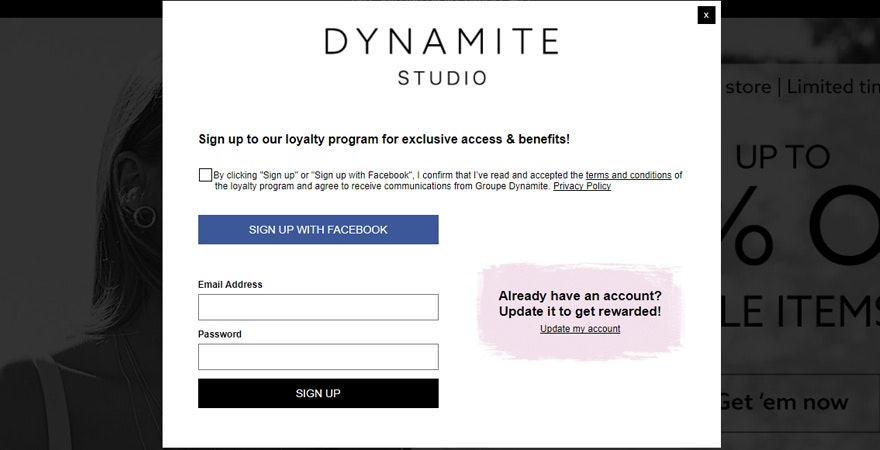This screenshot has width=880, height=450.
Task: Open the terms and conditions link
Action: pos(628,175)
